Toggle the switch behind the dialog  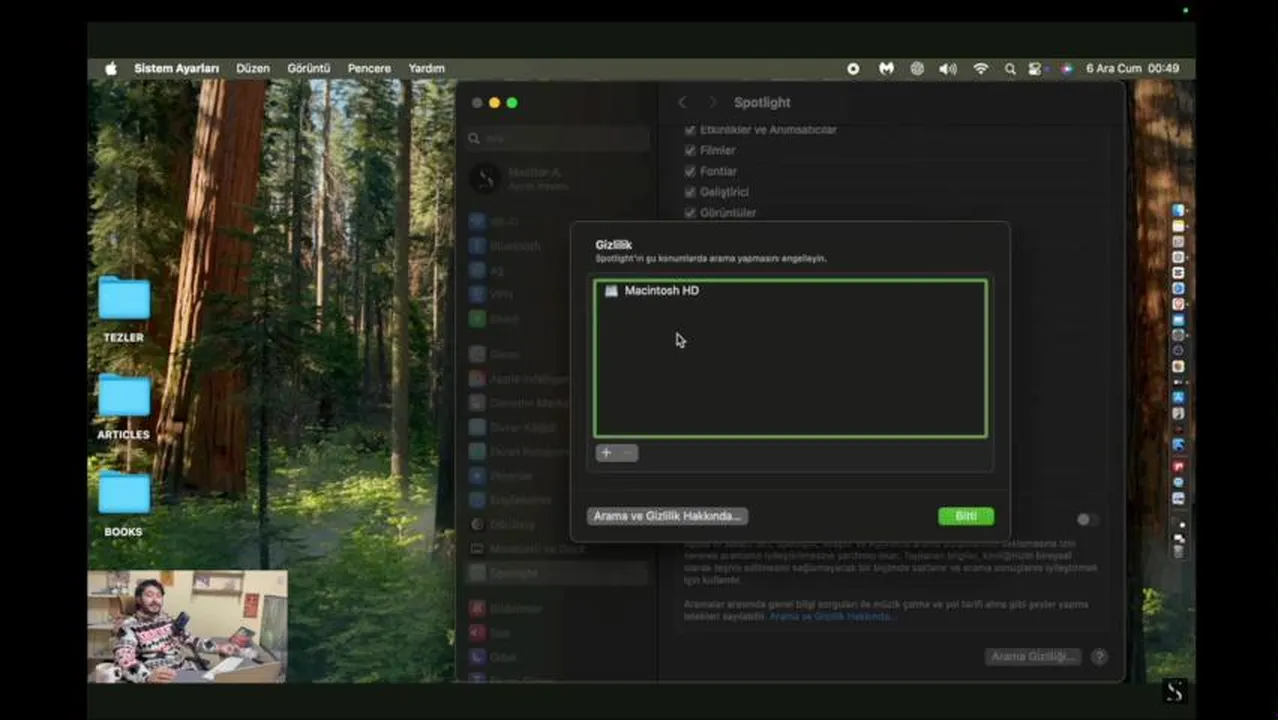pos(1088,520)
